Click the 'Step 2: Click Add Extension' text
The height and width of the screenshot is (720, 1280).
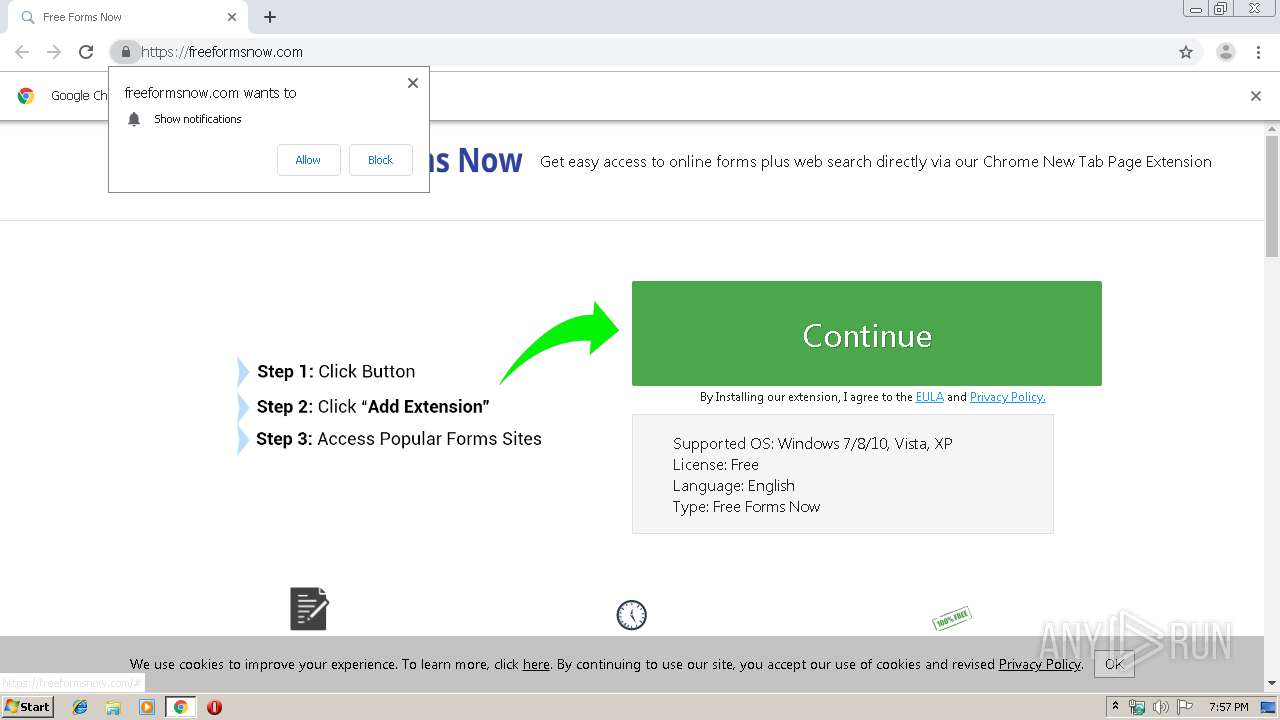click(x=373, y=406)
